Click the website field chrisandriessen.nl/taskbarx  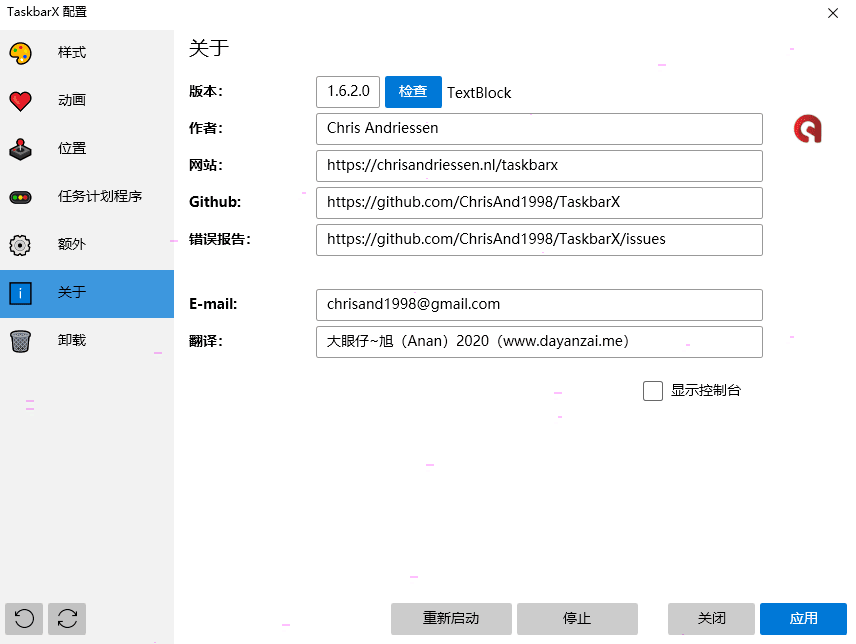click(x=539, y=166)
